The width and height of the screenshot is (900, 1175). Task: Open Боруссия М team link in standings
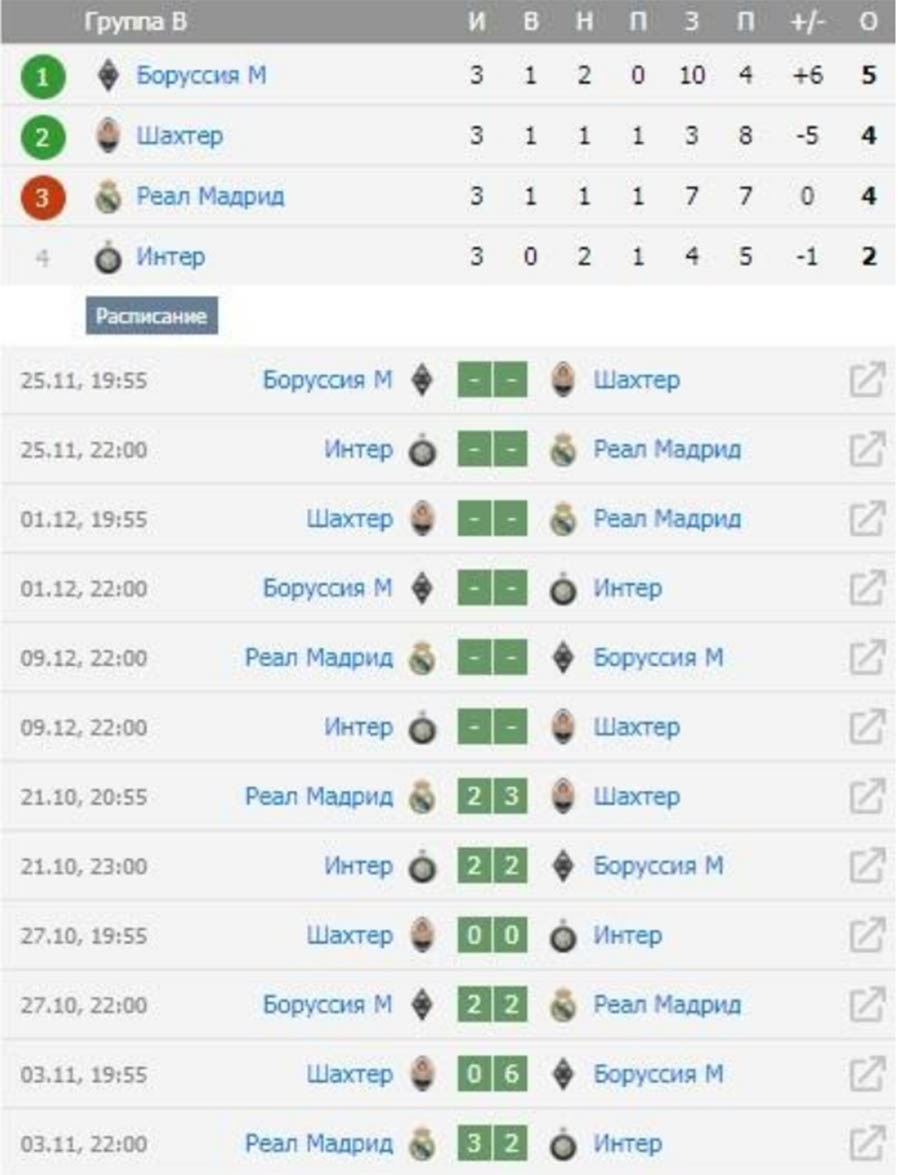coord(201,76)
